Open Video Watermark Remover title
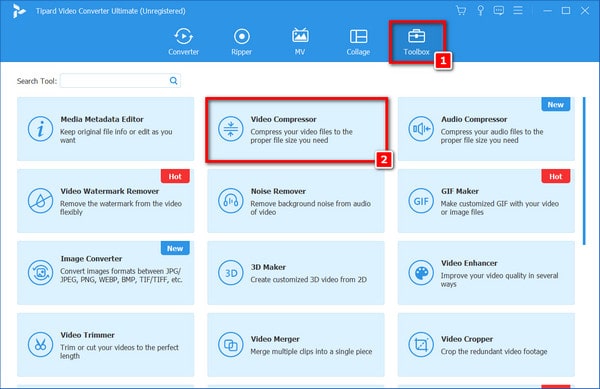Screen dimensions: 600x389 pos(109,191)
